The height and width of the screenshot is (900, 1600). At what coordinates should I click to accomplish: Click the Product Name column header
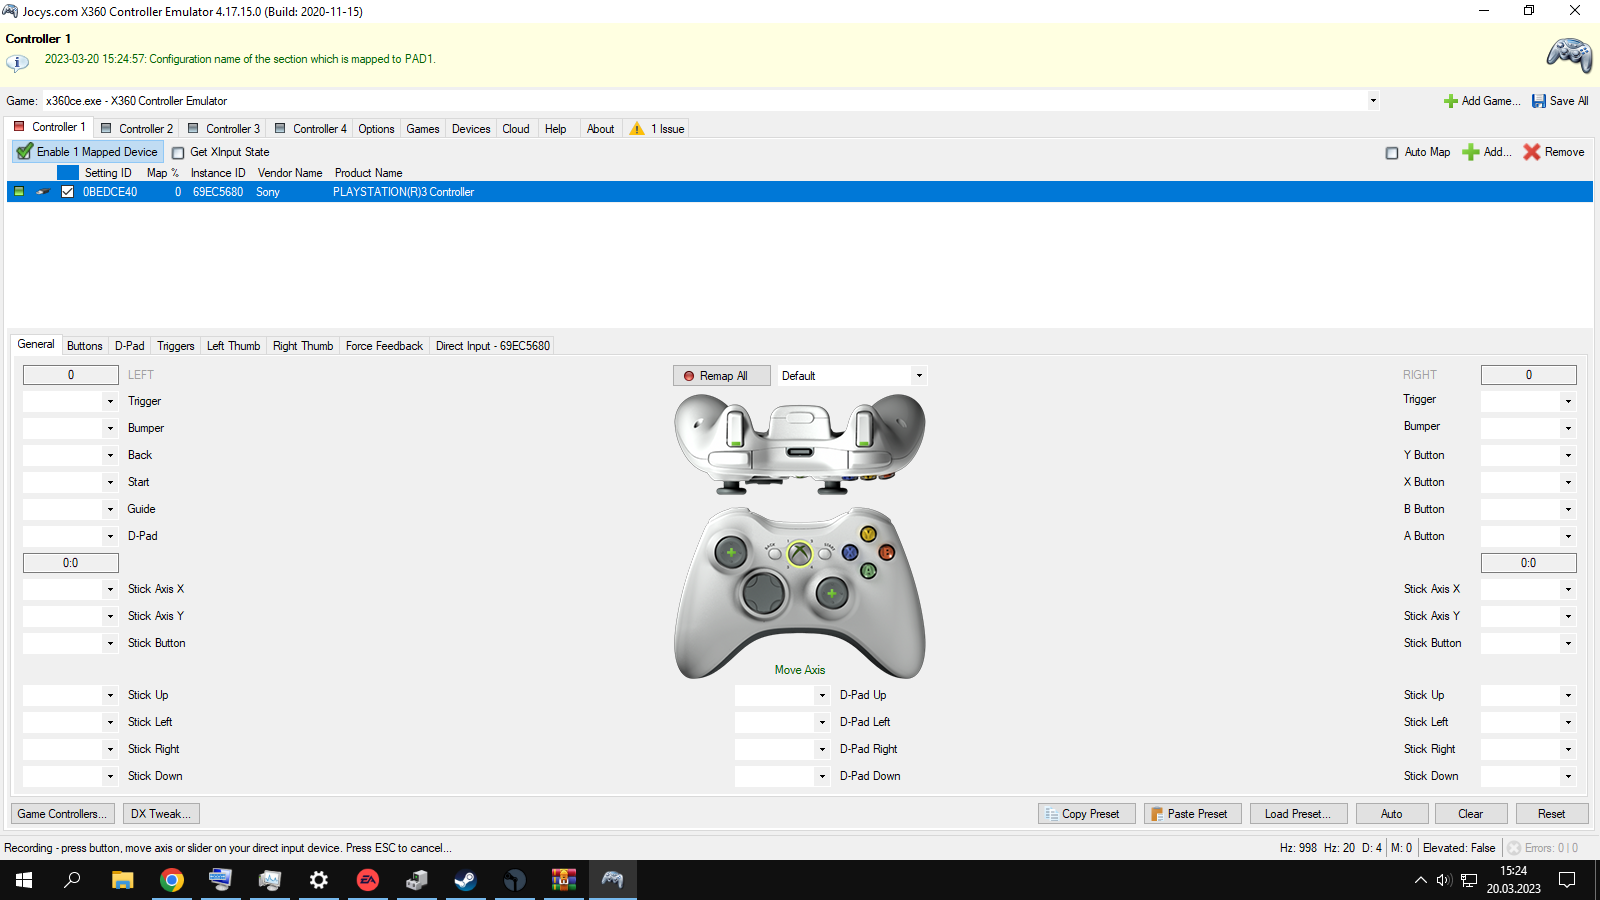(x=368, y=173)
